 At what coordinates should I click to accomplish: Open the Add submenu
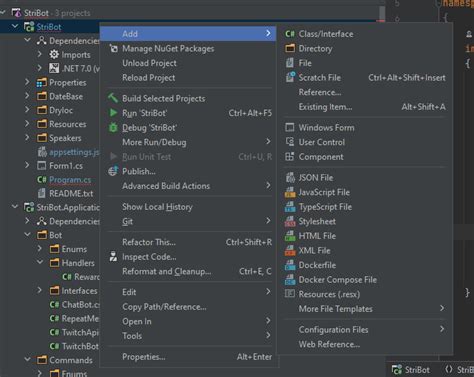[188, 34]
